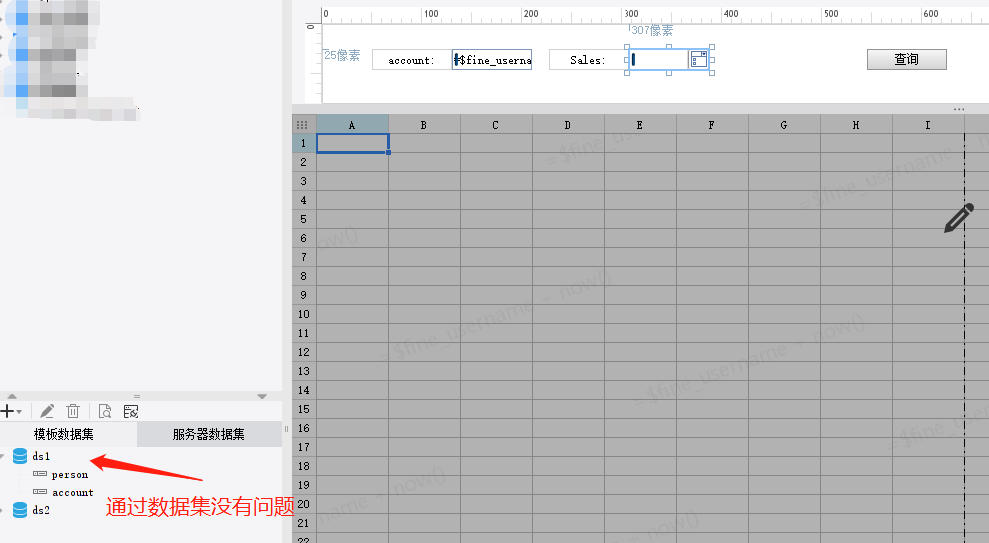The image size is (989, 543).
Task: Click cell B18 in the grid
Action: tap(424, 466)
